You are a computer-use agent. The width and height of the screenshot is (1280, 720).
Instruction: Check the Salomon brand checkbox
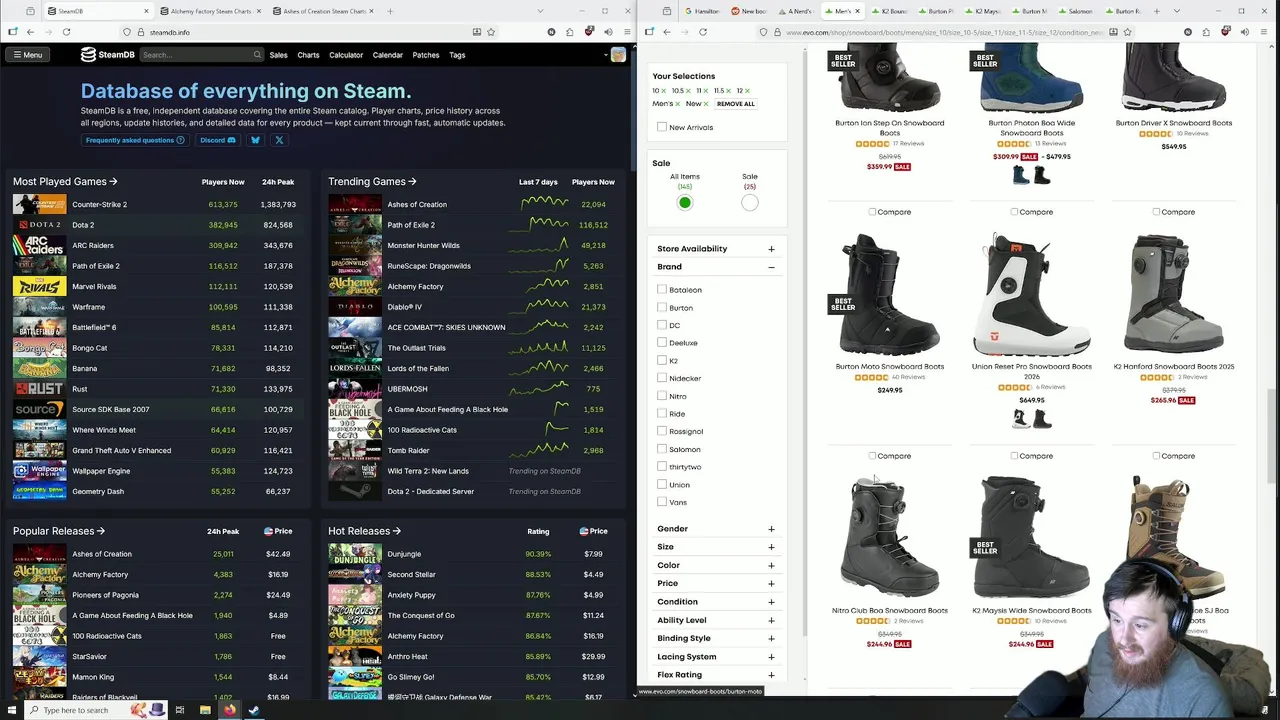pyautogui.click(x=662, y=449)
